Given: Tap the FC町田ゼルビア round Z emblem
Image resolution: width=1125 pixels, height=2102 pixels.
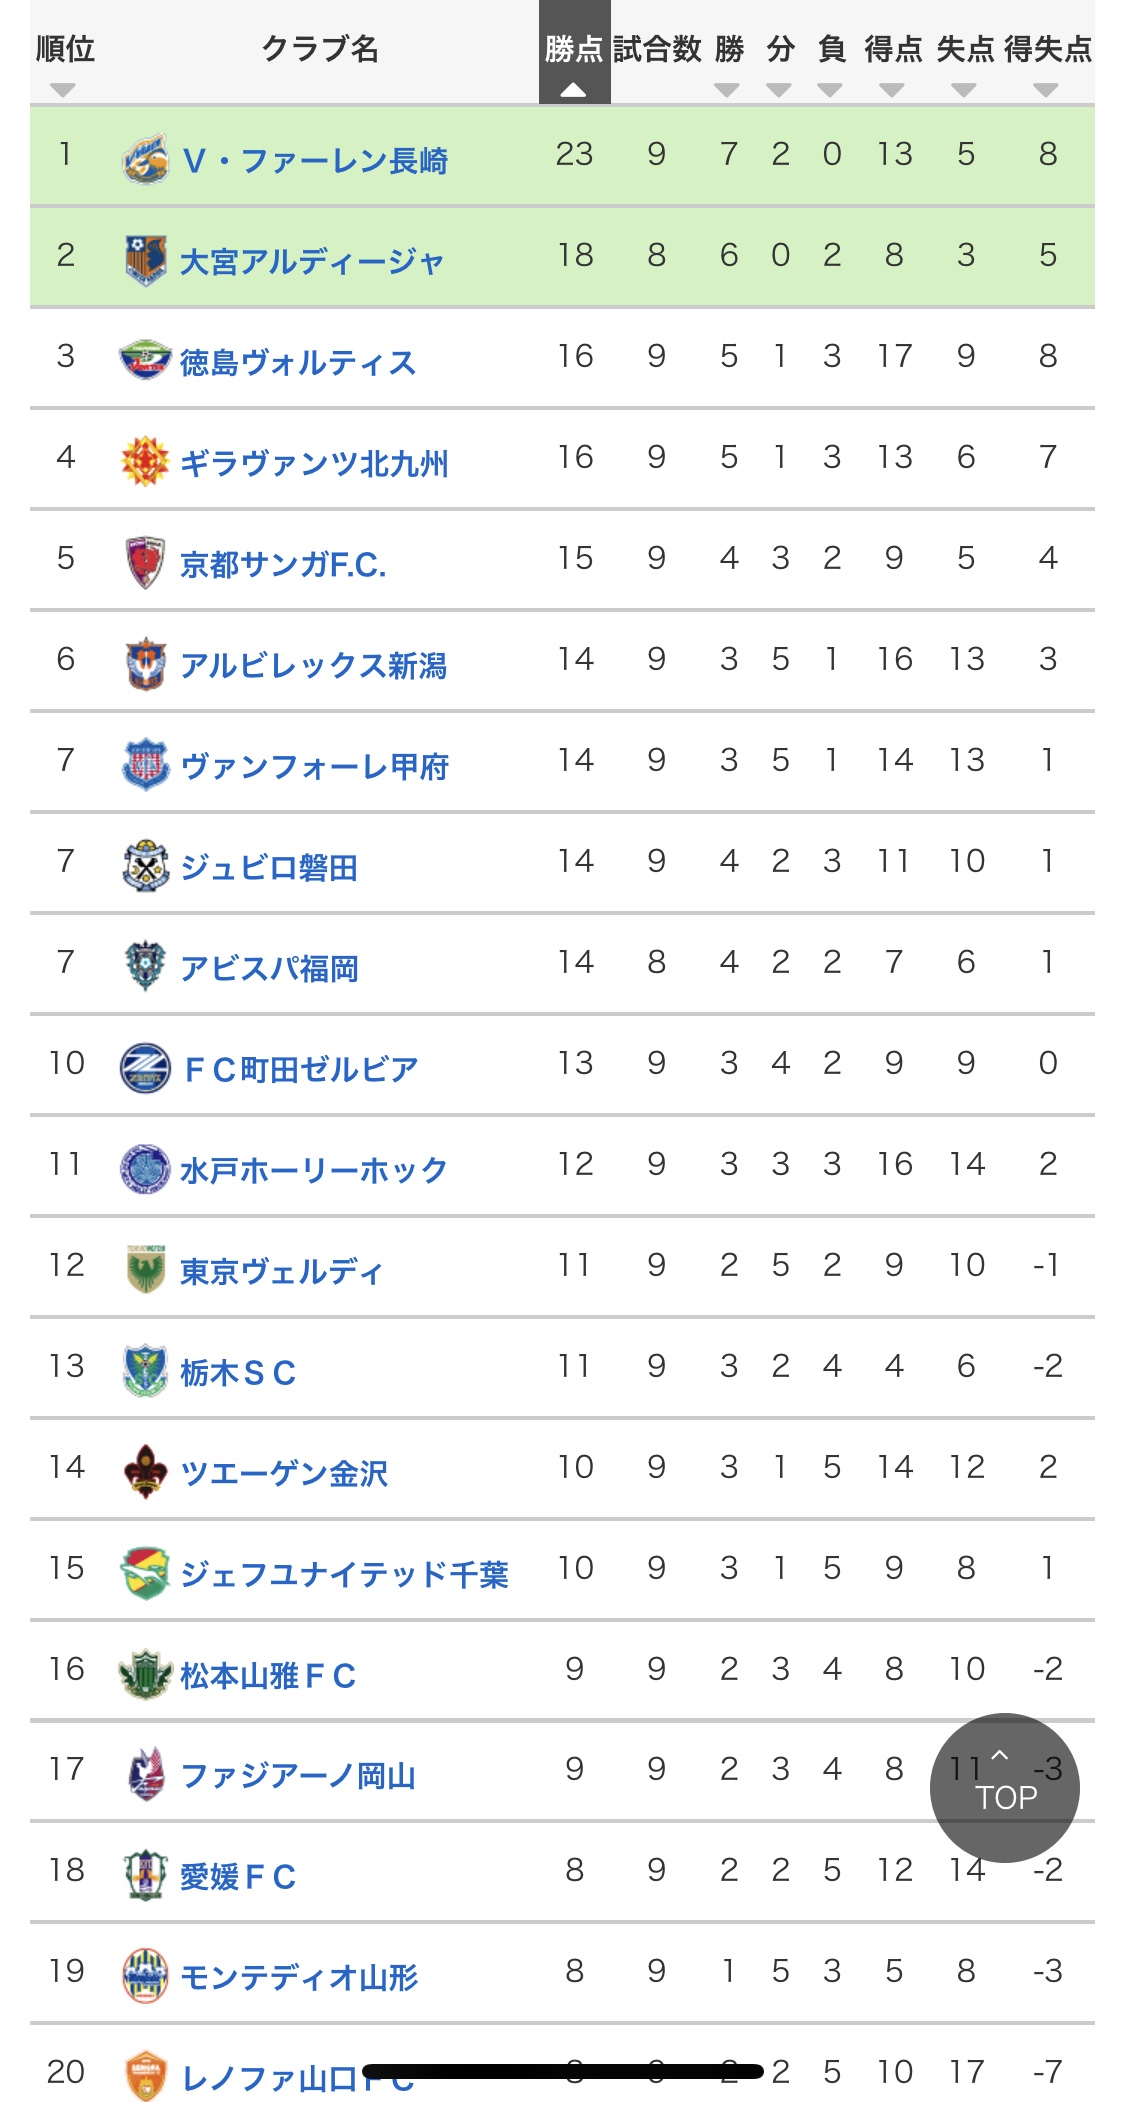Looking at the screenshot, I should click(x=145, y=1067).
